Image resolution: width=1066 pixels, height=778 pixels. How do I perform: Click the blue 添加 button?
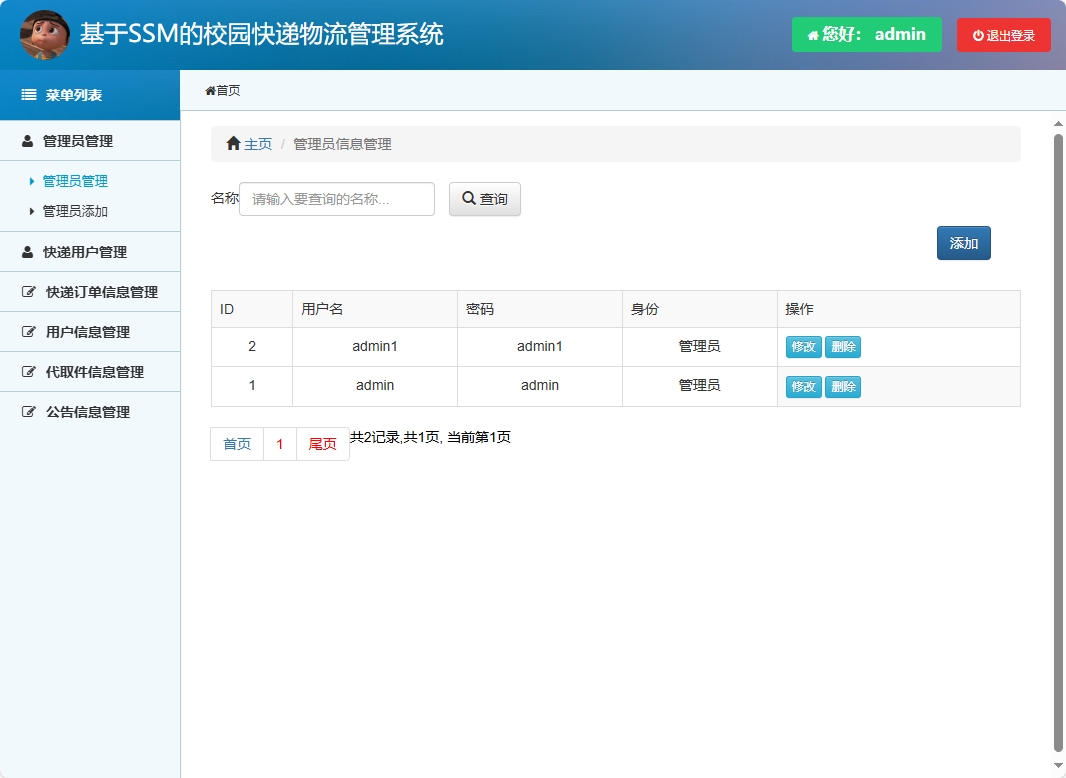[962, 242]
